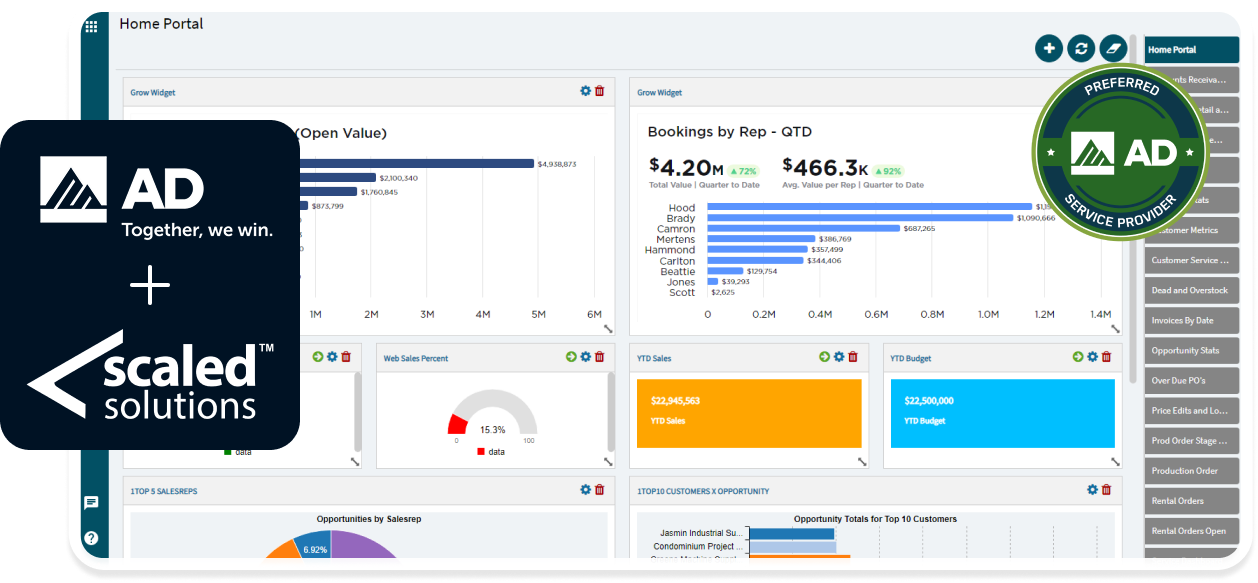Click the Web Sales Percent gauge
1258x583 pixels.
(492, 411)
